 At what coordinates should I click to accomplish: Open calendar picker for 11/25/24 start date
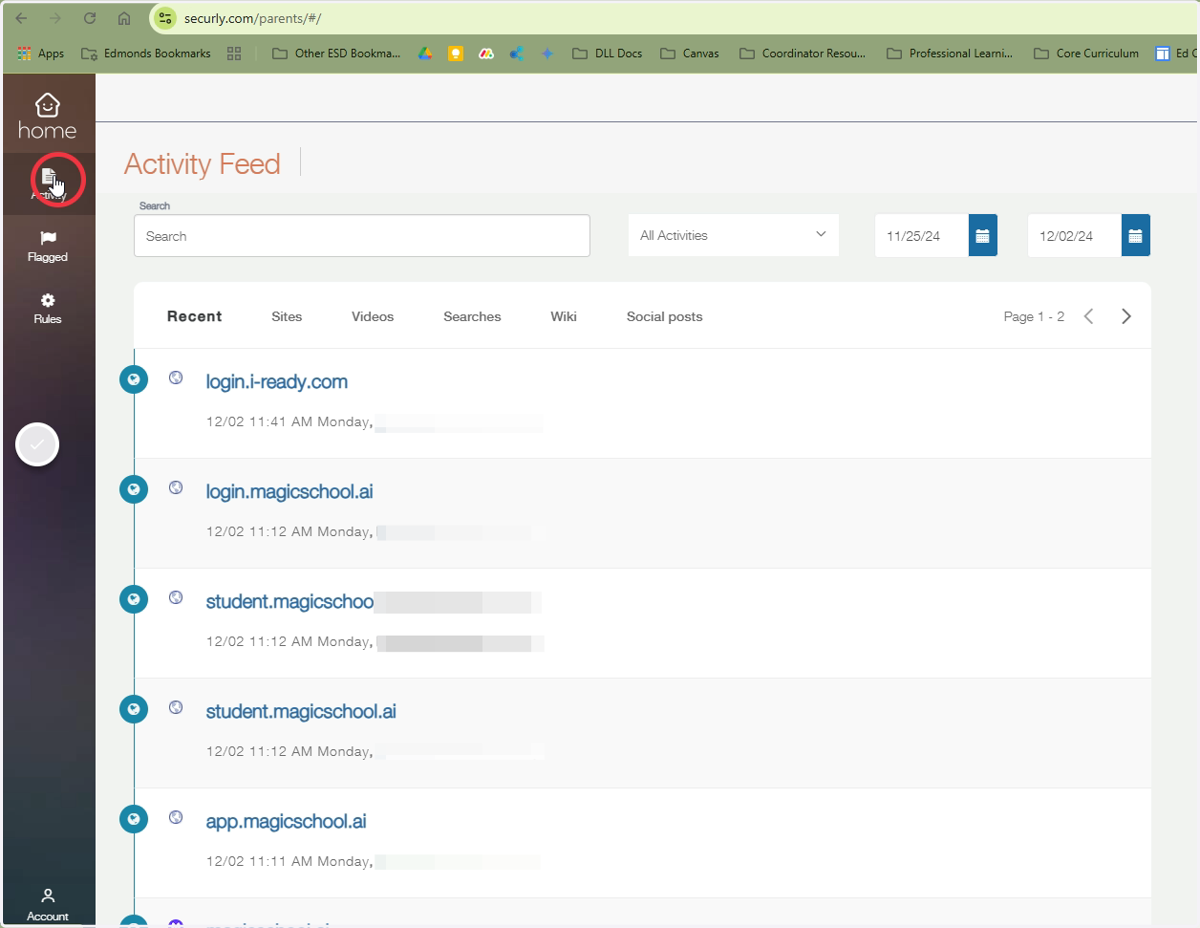coord(983,236)
